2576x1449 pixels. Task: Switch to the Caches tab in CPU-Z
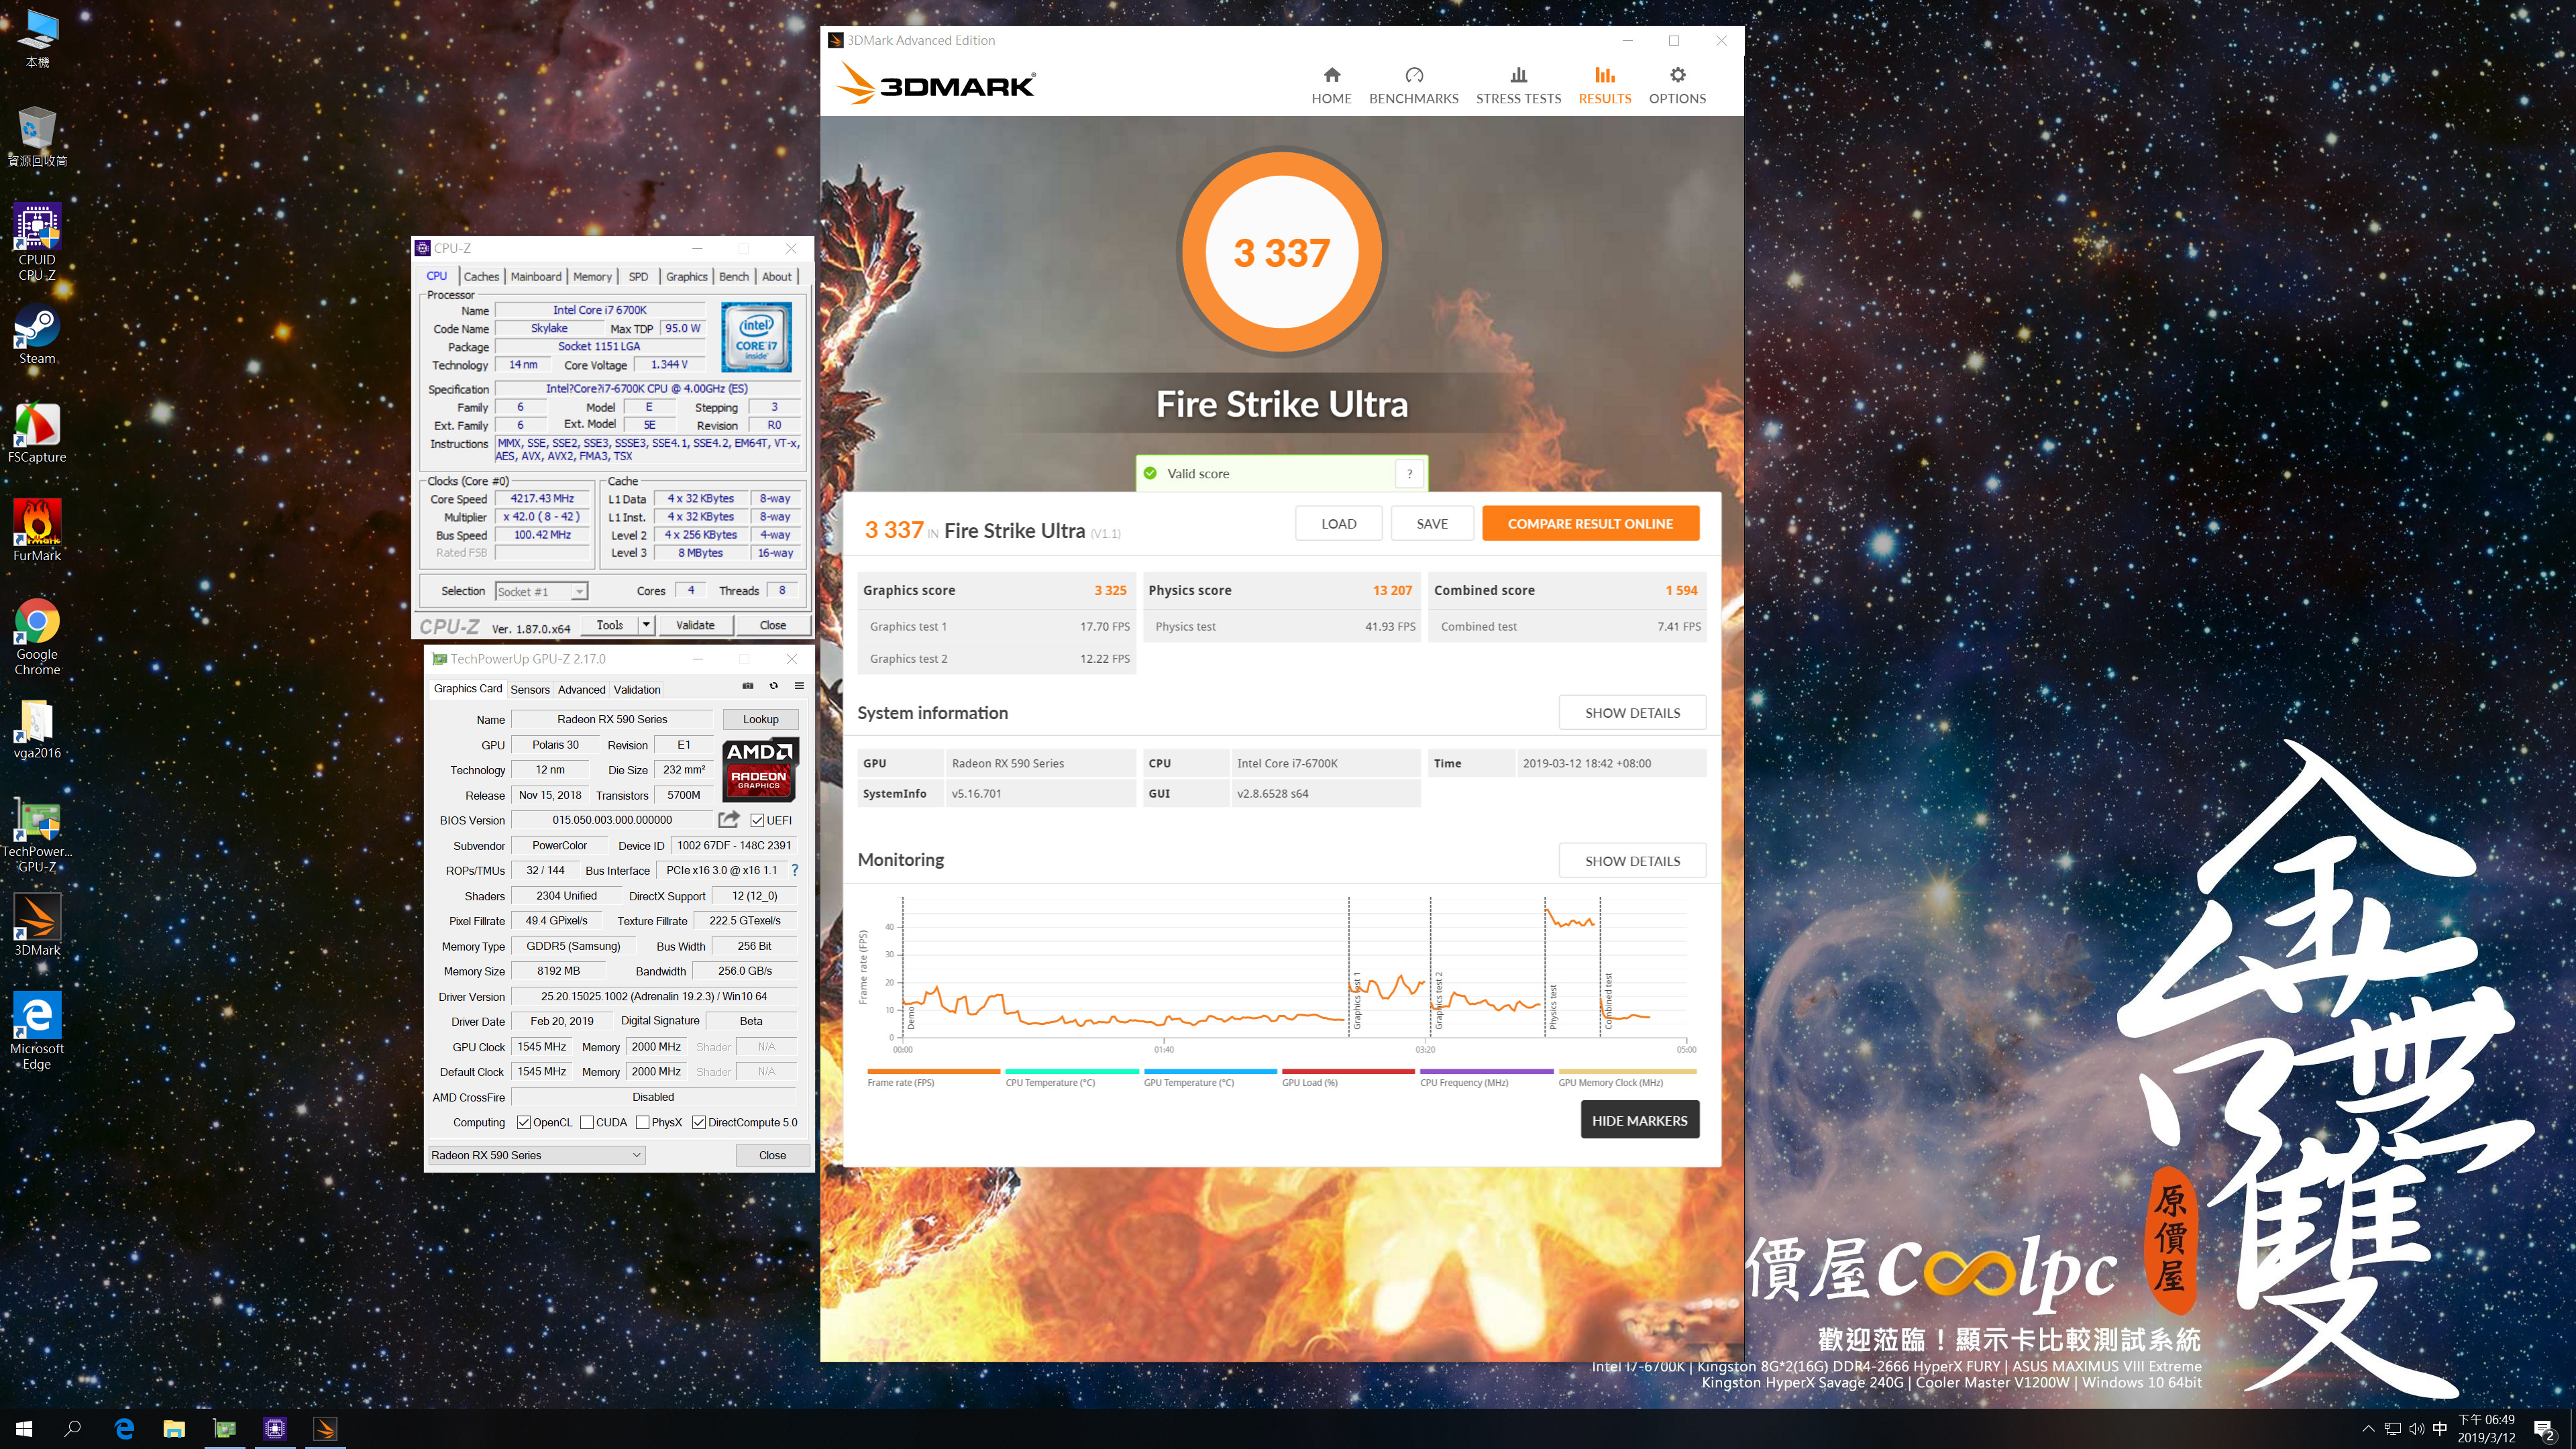click(481, 277)
